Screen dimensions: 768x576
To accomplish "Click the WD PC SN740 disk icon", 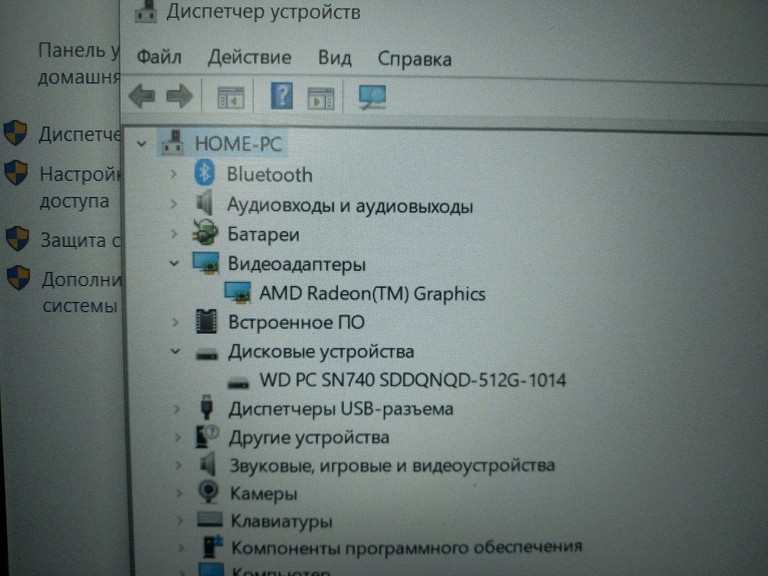I will point(239,384).
